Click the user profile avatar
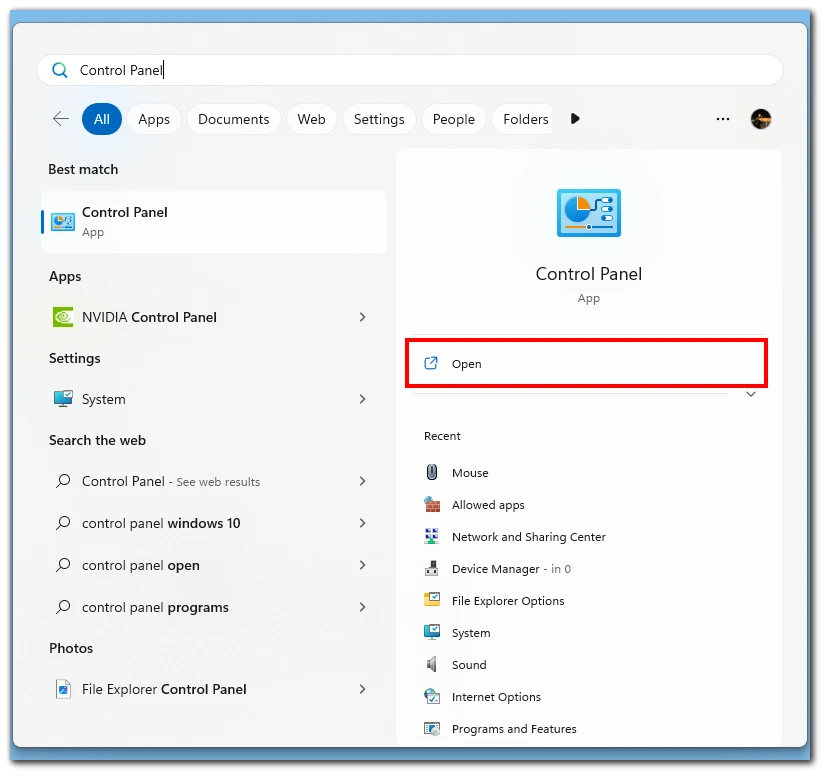 (x=761, y=119)
